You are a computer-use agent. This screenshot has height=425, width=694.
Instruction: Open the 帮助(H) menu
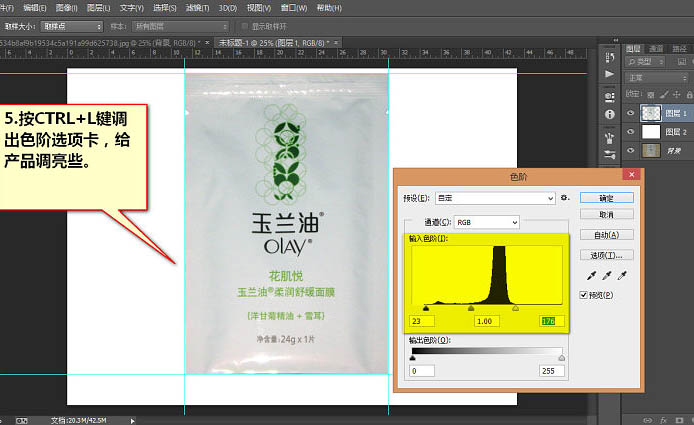[329, 8]
